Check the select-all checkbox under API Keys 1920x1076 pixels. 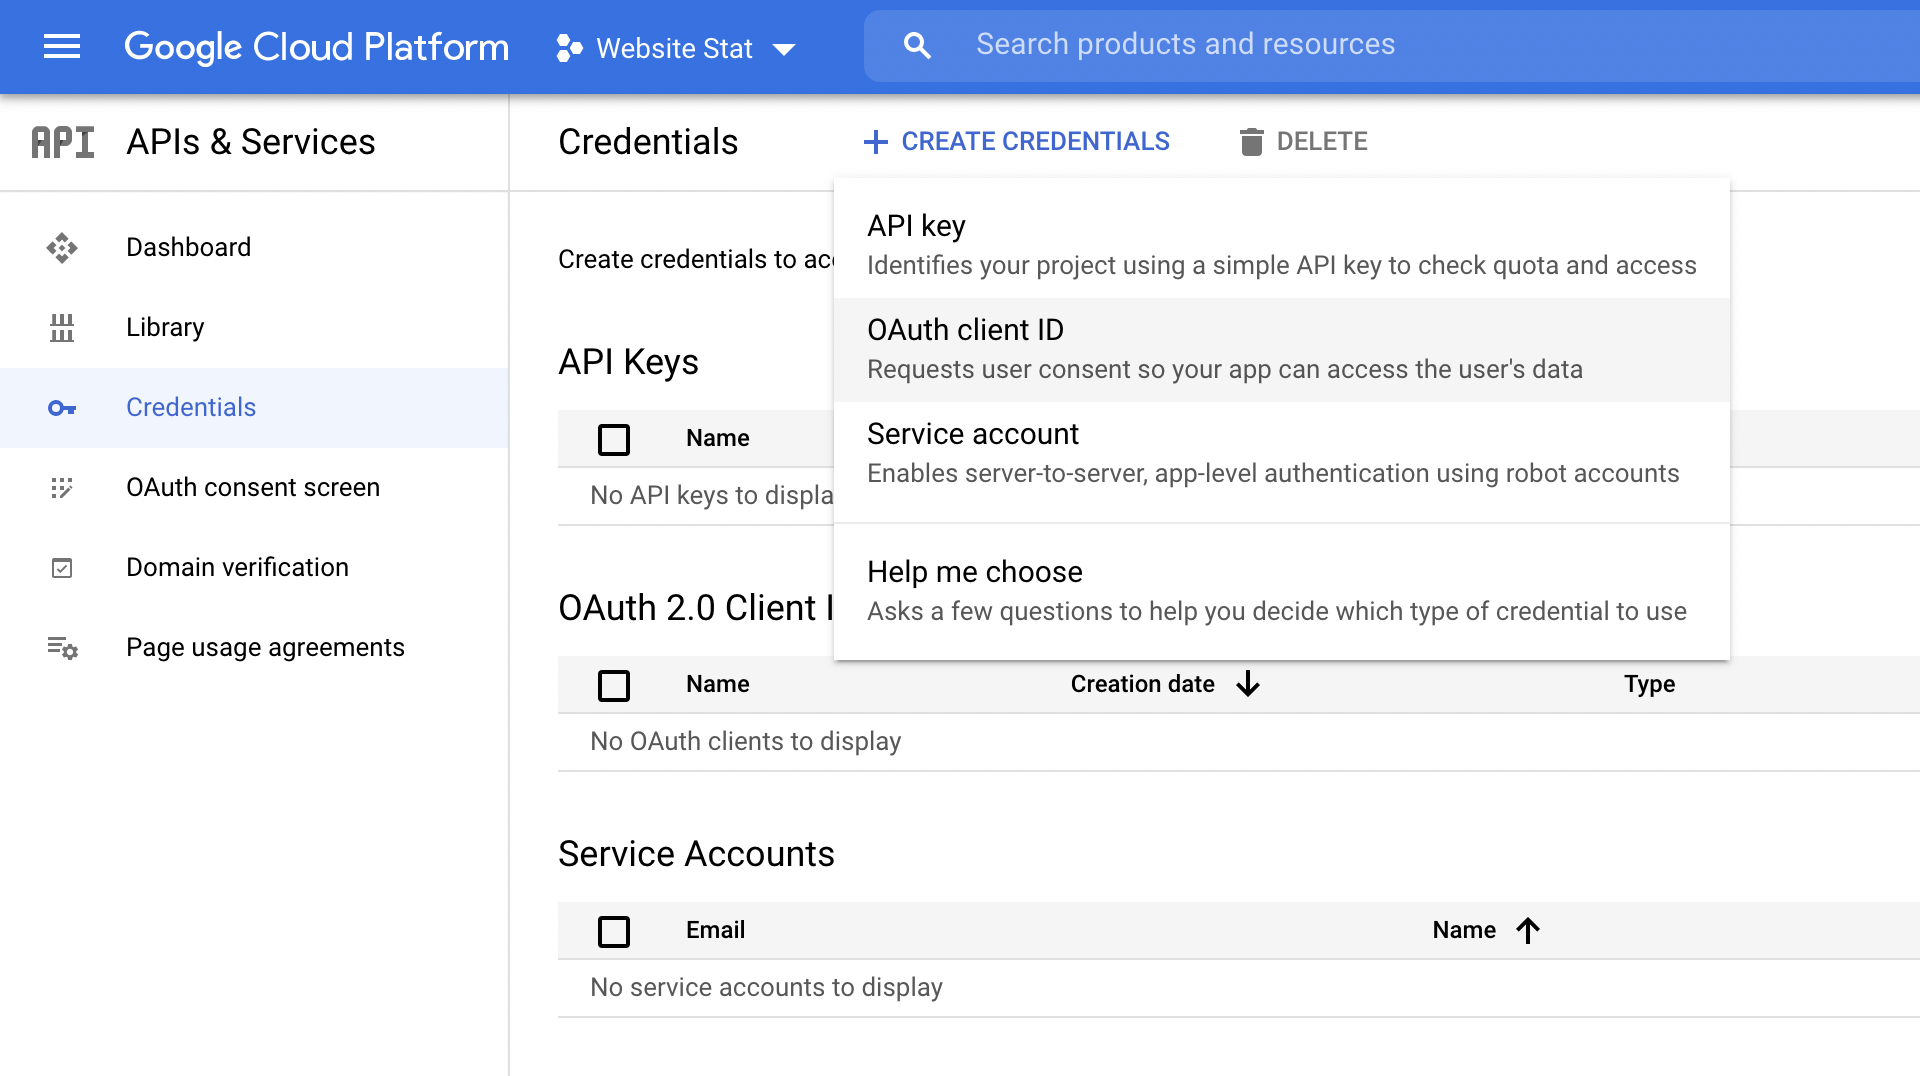613,439
